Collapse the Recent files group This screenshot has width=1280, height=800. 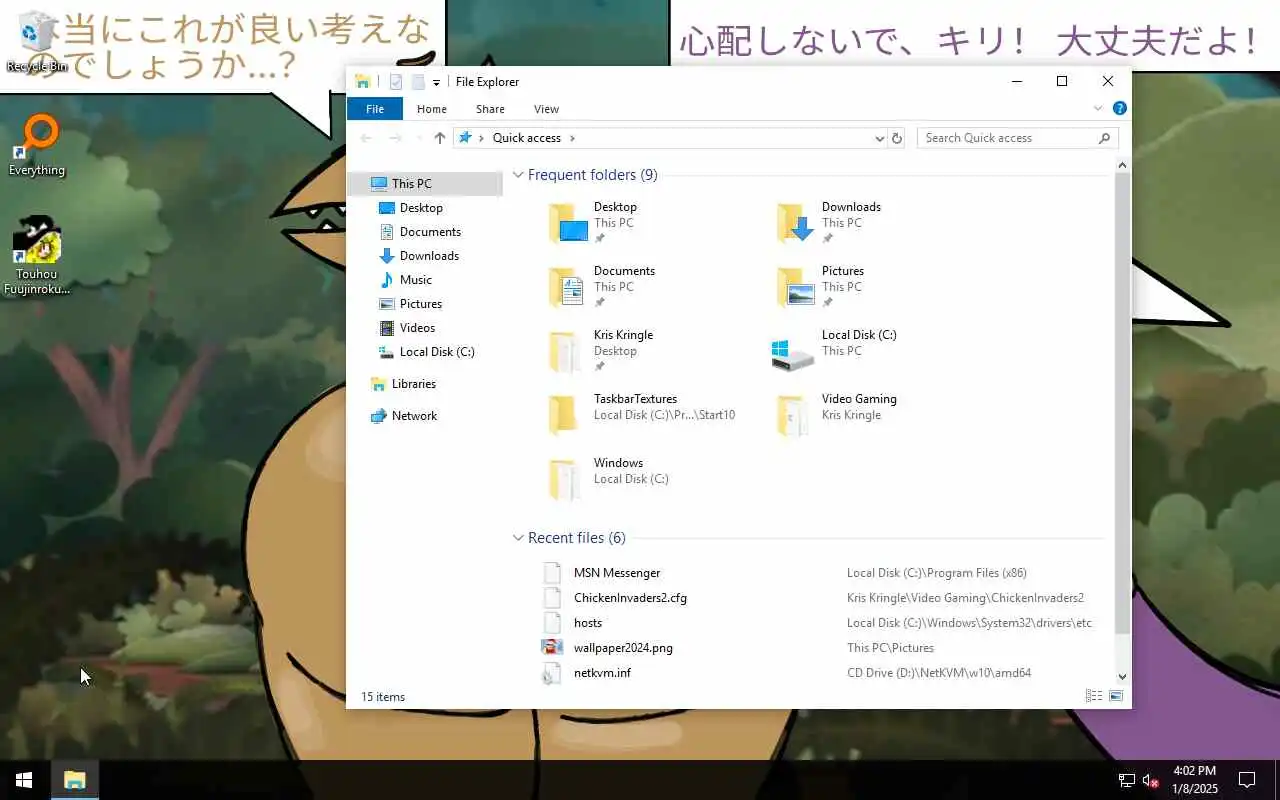pos(518,538)
